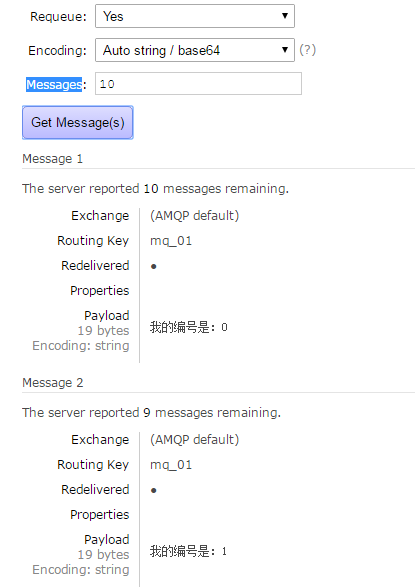Click the Encoding dropdown arrow

(x=285, y=50)
